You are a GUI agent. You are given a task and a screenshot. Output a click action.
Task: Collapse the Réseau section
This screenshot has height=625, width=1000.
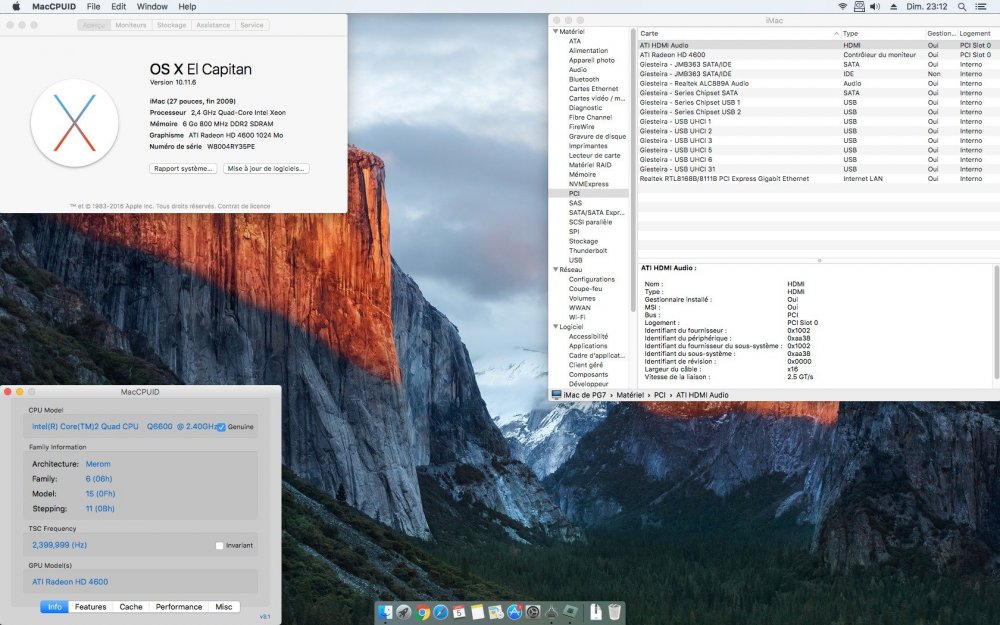coord(555,270)
